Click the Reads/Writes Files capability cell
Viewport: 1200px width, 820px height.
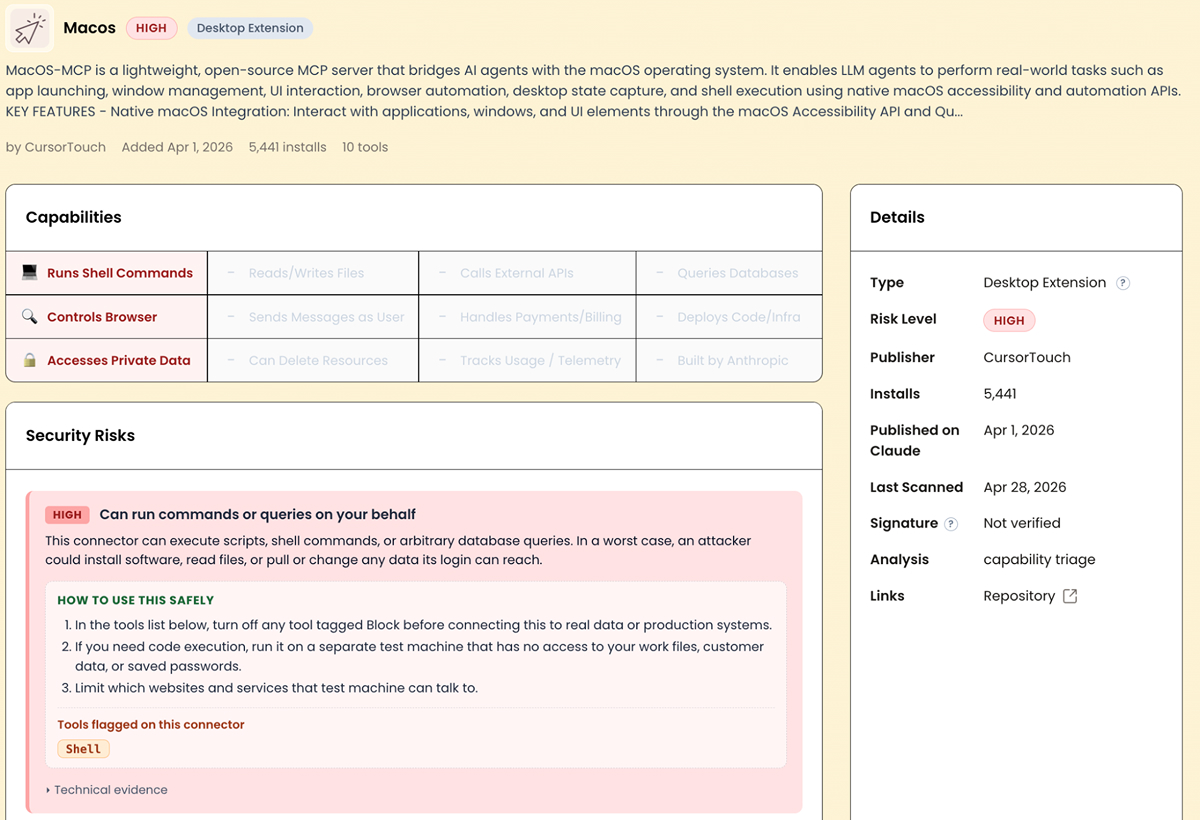(313, 273)
